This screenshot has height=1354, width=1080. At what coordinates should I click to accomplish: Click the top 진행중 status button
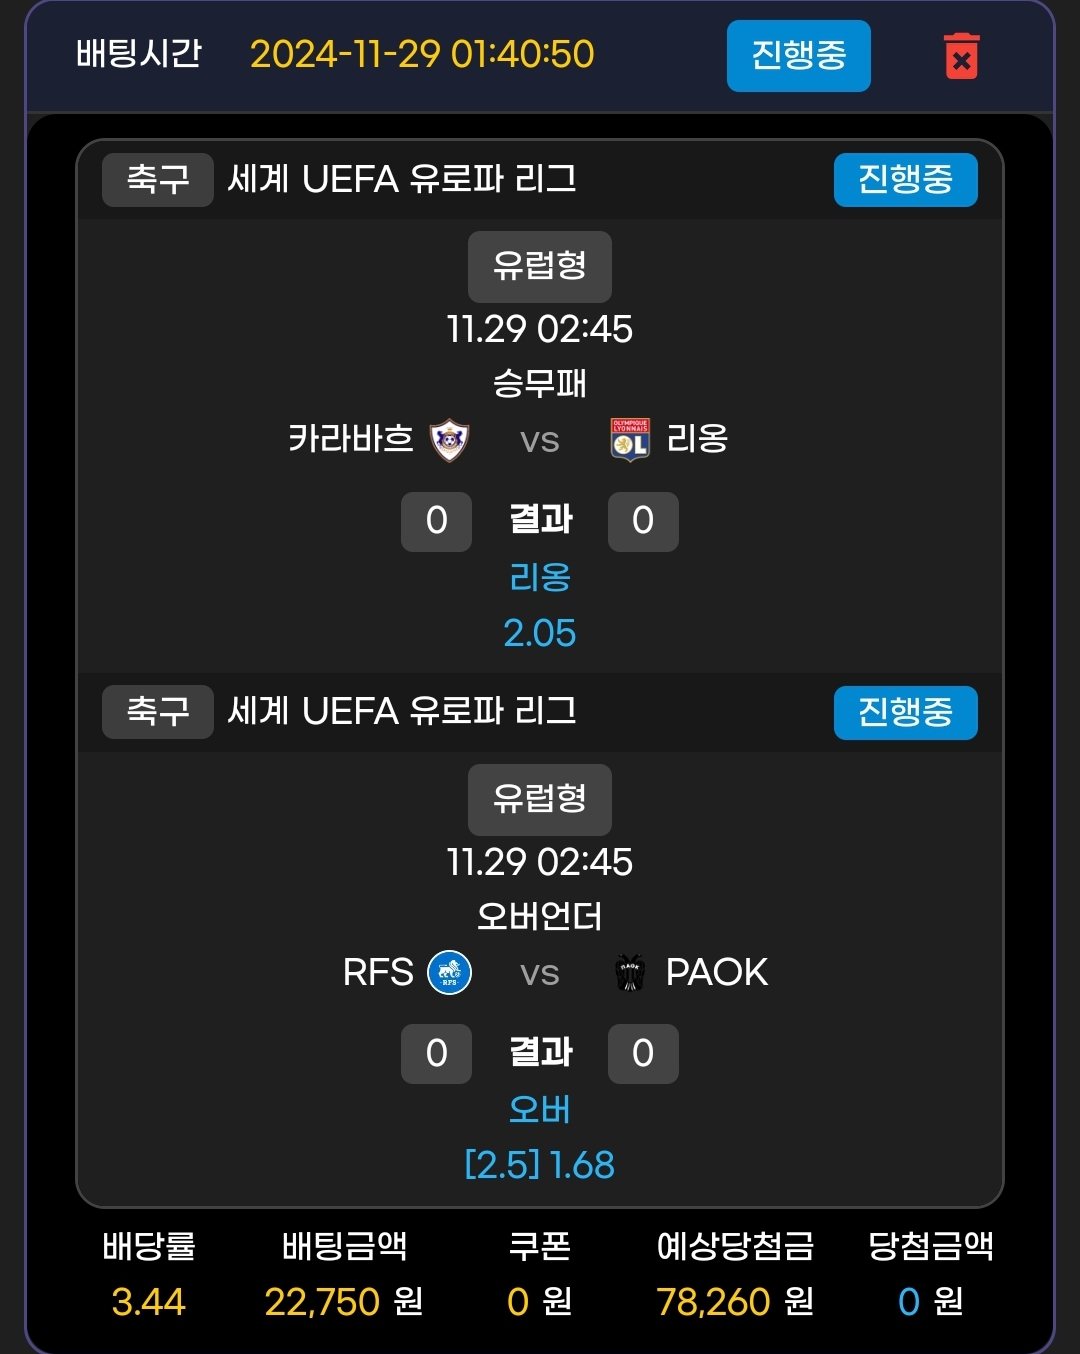point(798,56)
